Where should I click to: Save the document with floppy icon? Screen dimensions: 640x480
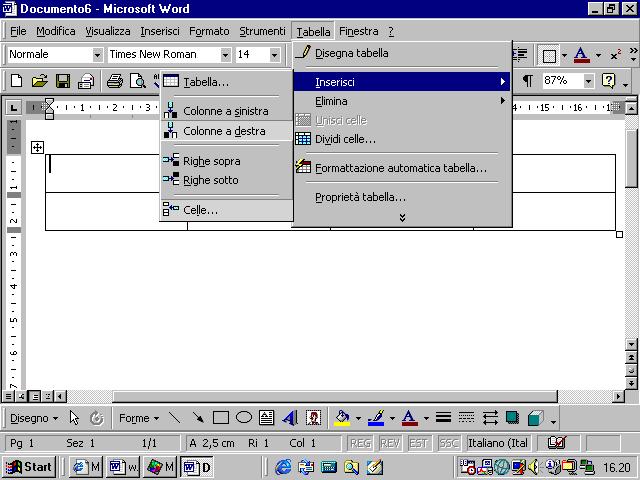[x=63, y=81]
